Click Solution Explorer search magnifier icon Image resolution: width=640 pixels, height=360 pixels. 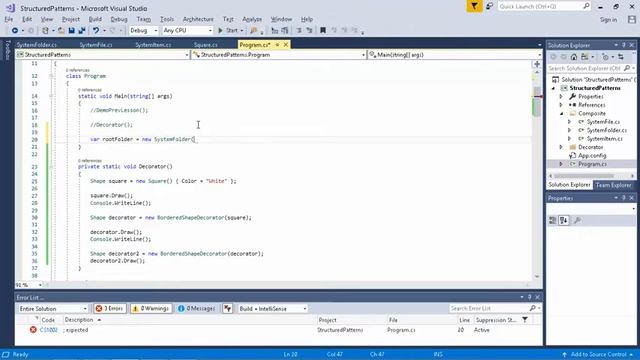coord(627,68)
